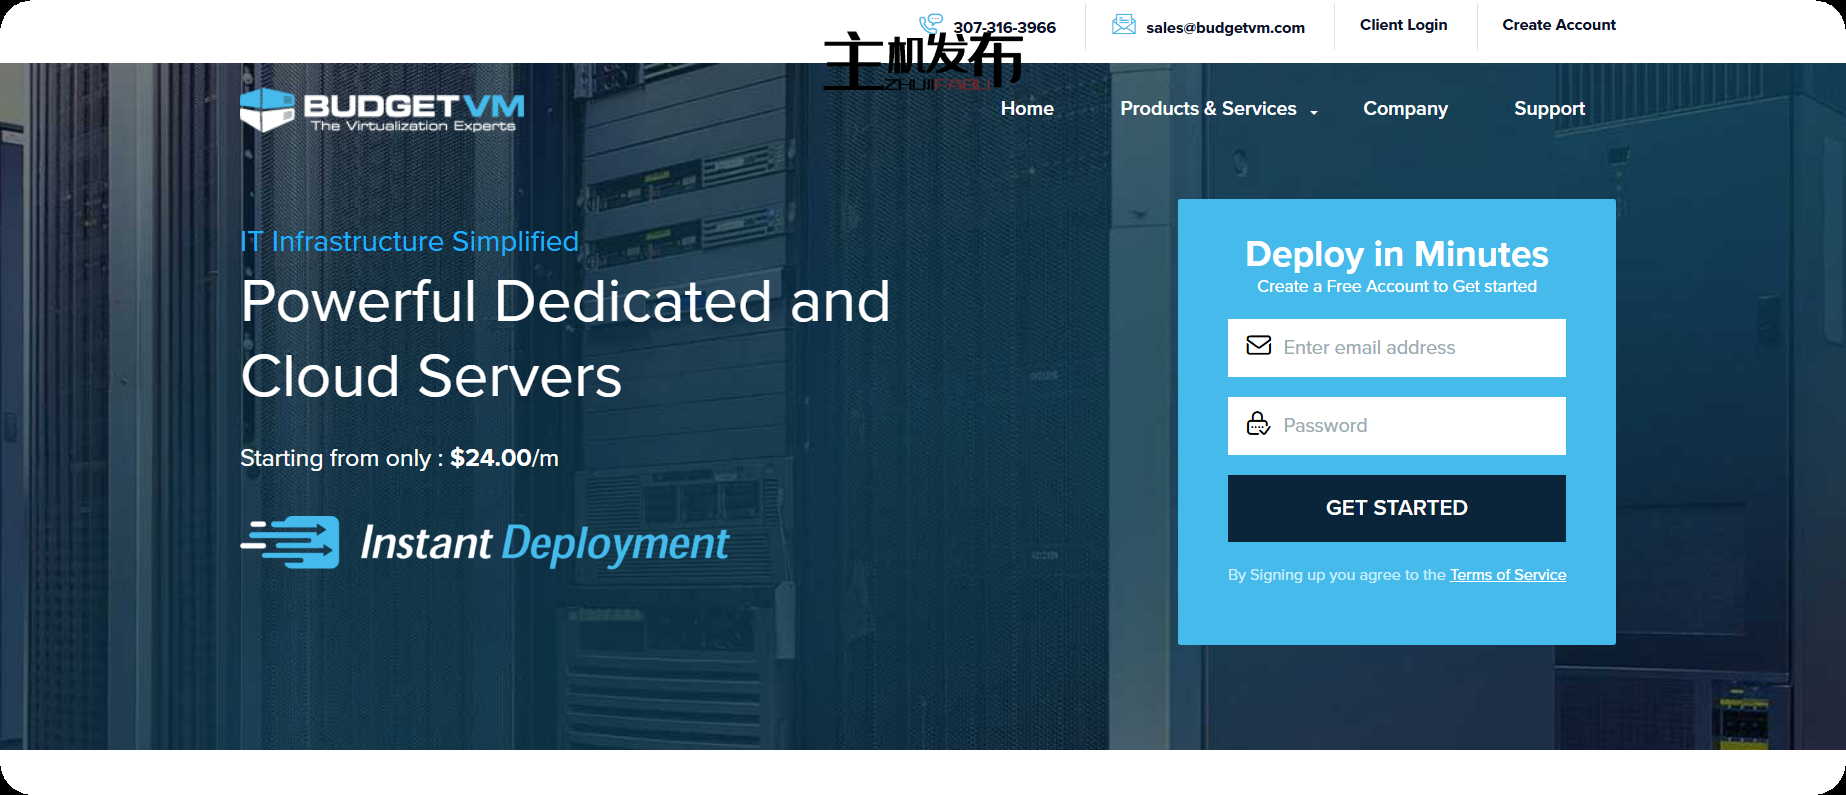Click the 307-316-3966 phone number

(x=1004, y=28)
